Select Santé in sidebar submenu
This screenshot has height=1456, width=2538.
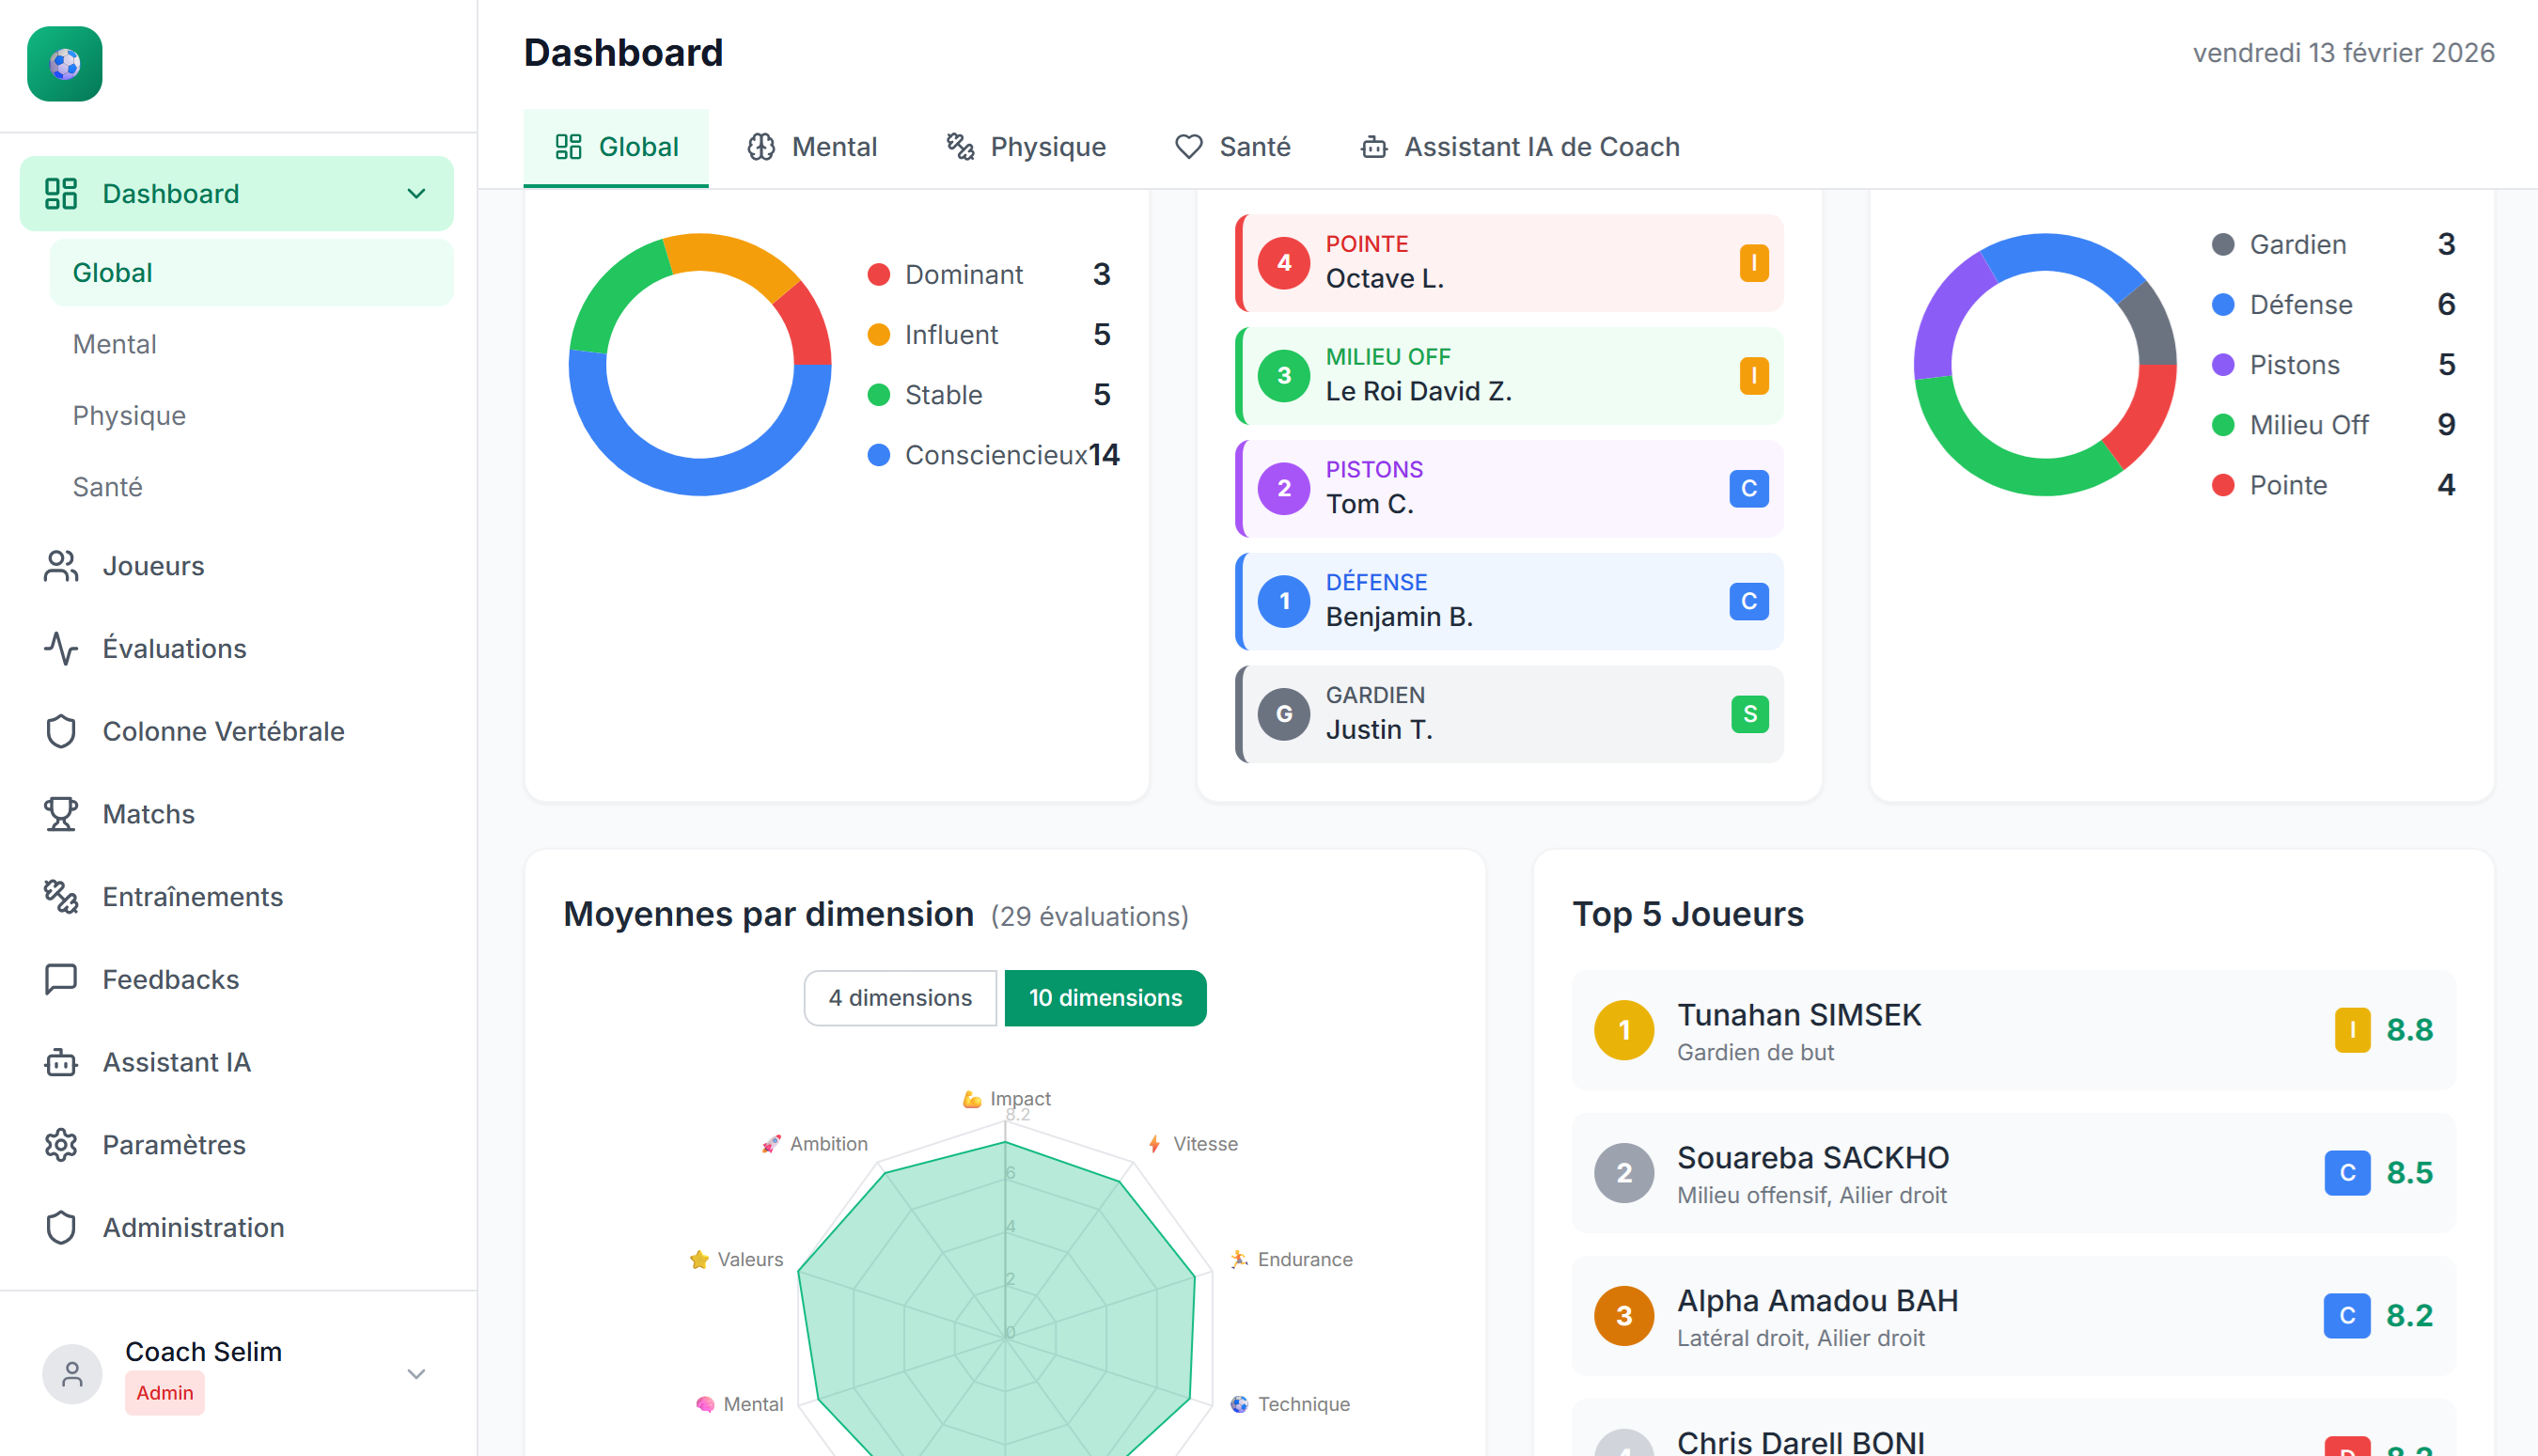[251, 488]
